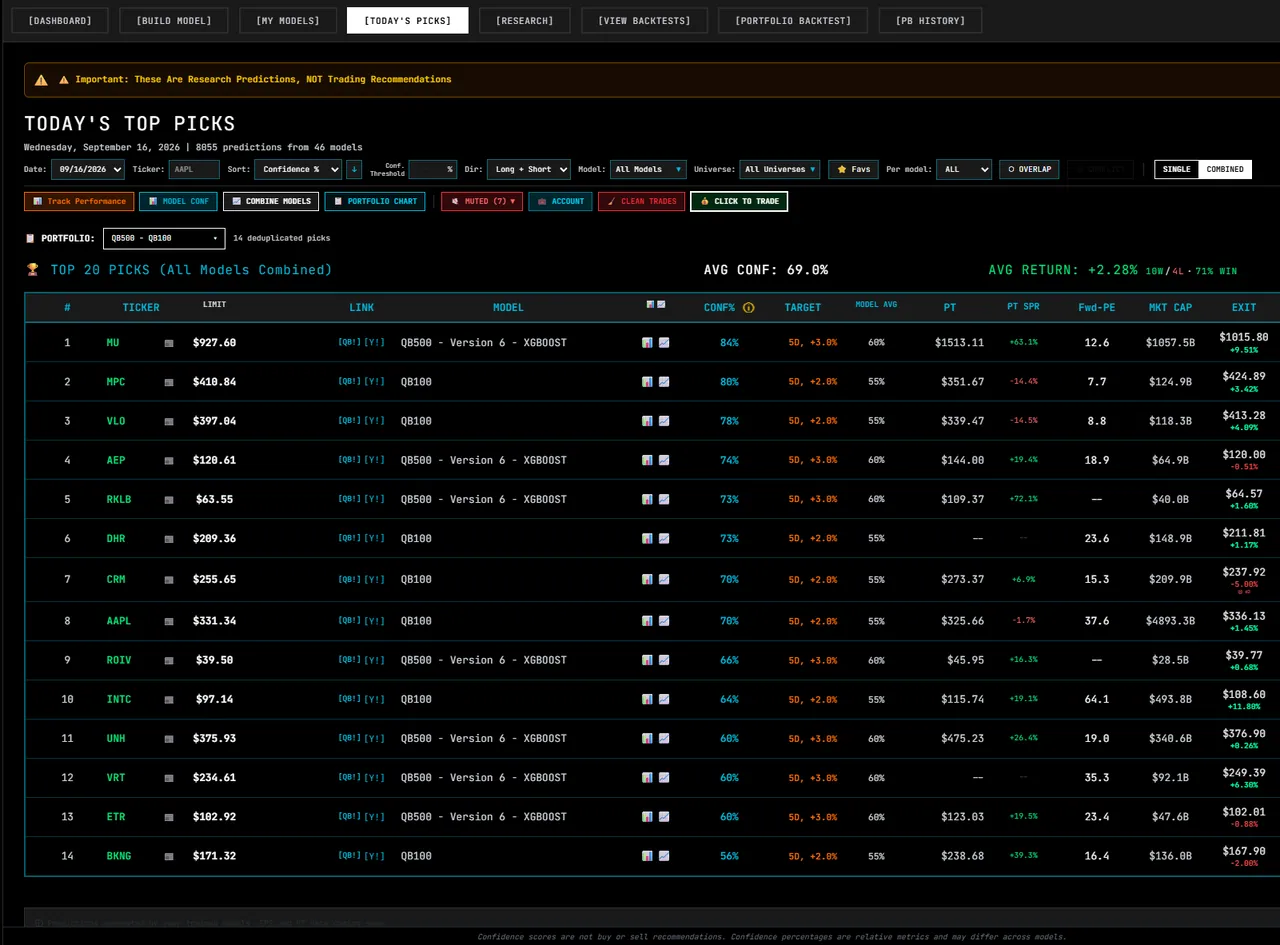Click the small gray icon beside ticker AAPL
This screenshot has height=945, width=1280.
click(169, 621)
